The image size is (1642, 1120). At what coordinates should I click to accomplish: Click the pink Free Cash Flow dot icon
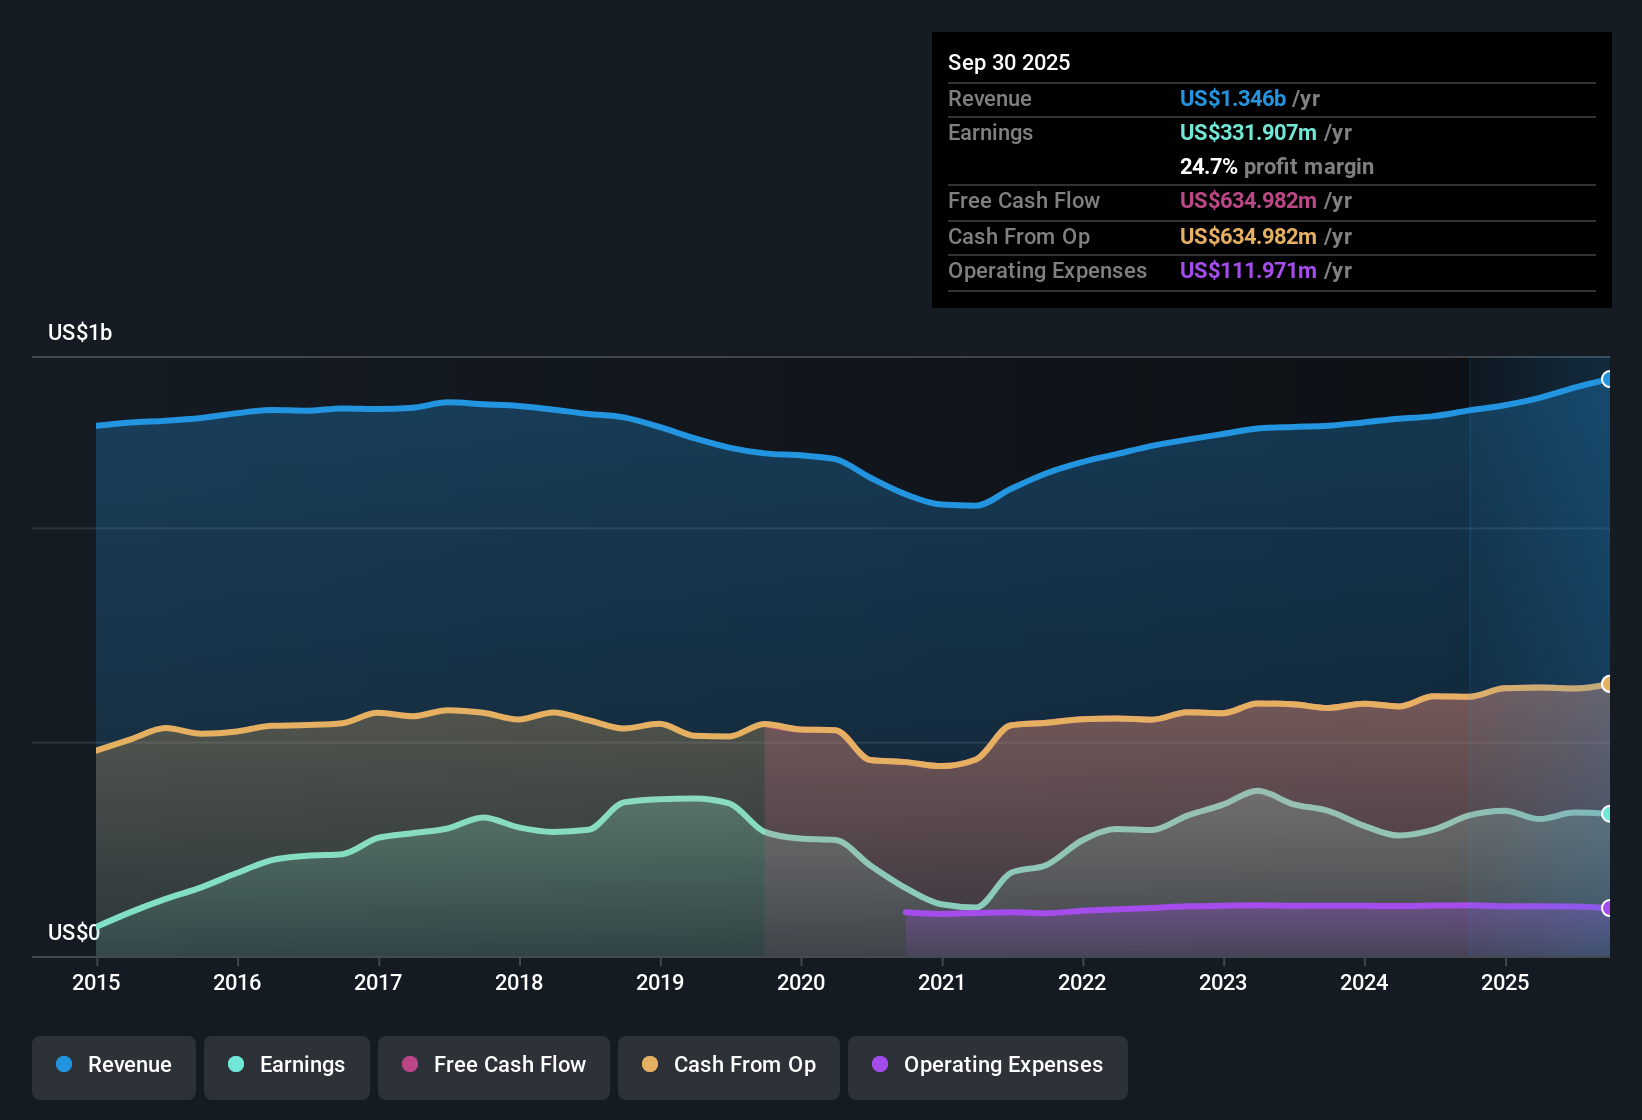[x=409, y=1065]
